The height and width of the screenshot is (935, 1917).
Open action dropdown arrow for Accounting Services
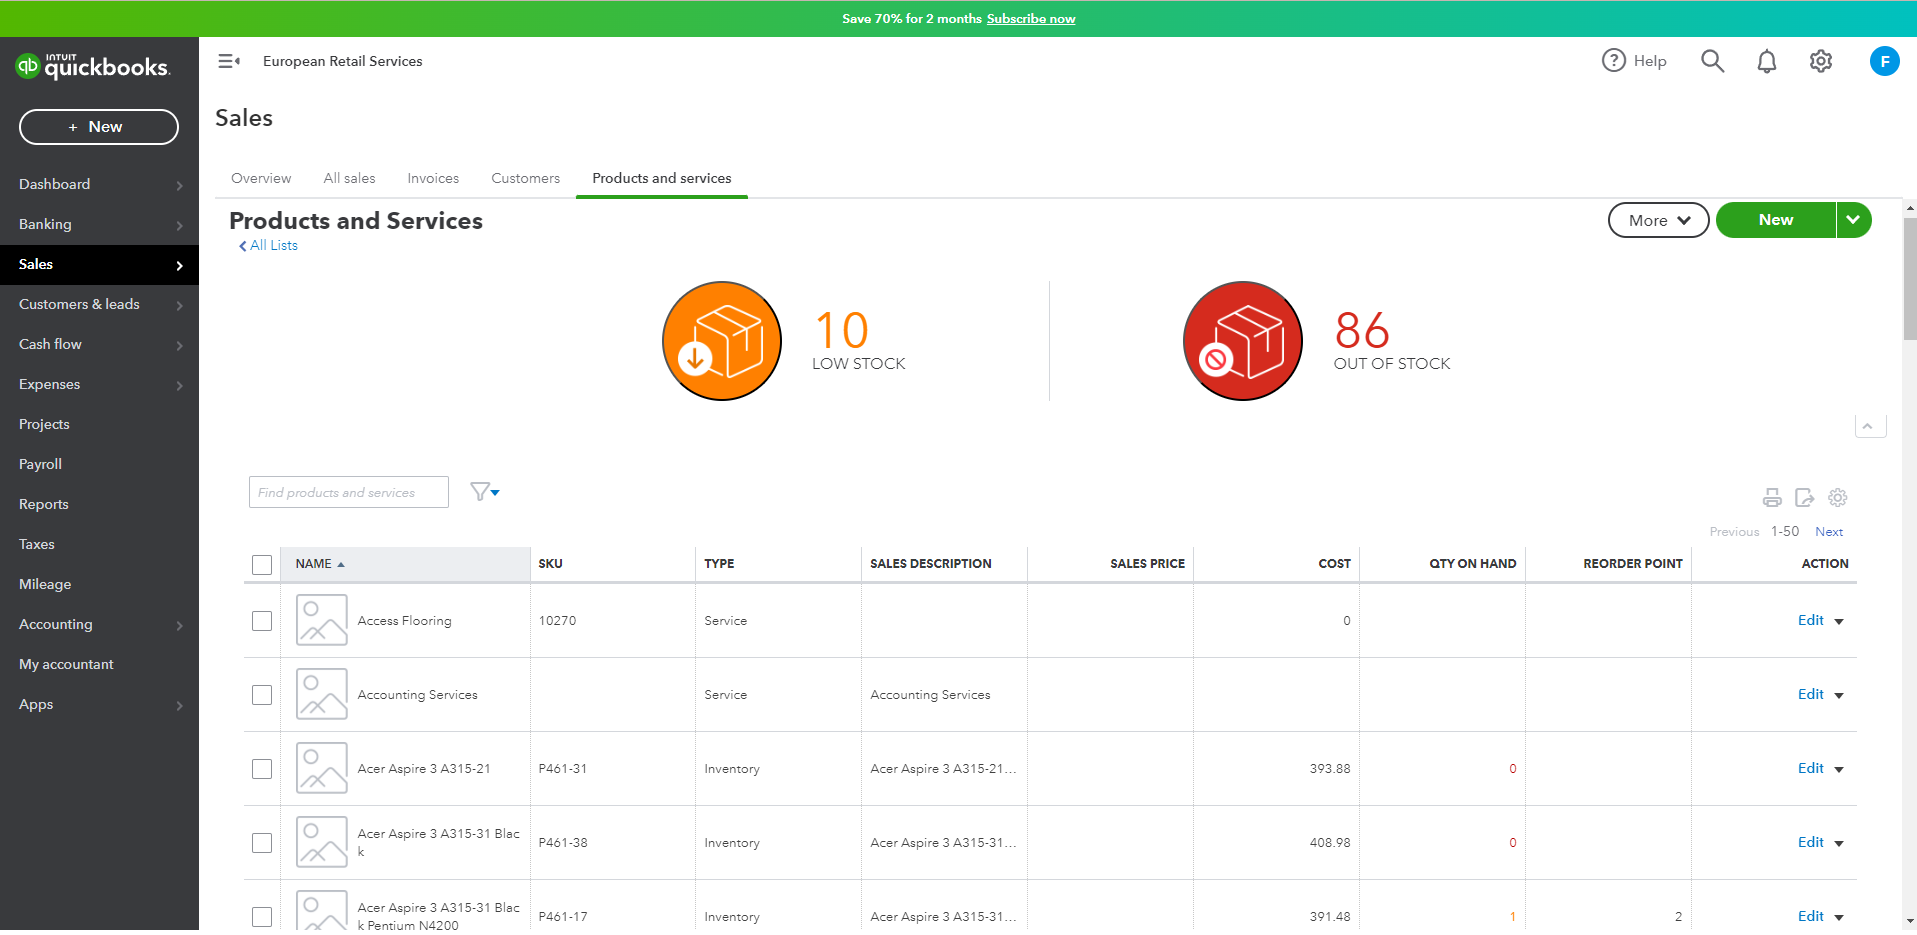click(x=1839, y=695)
